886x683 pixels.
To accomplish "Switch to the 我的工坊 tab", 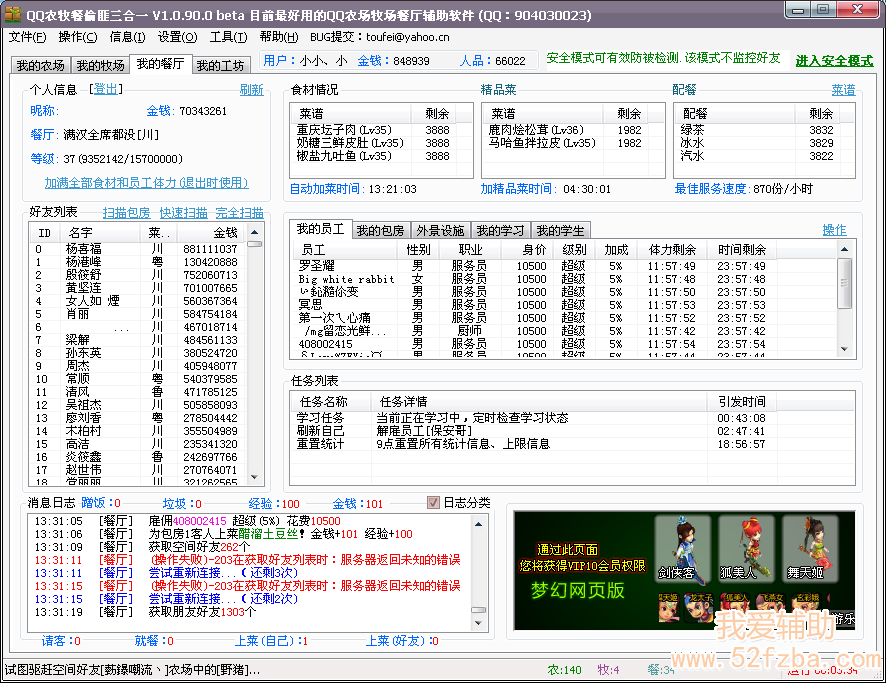I will 220,66.
